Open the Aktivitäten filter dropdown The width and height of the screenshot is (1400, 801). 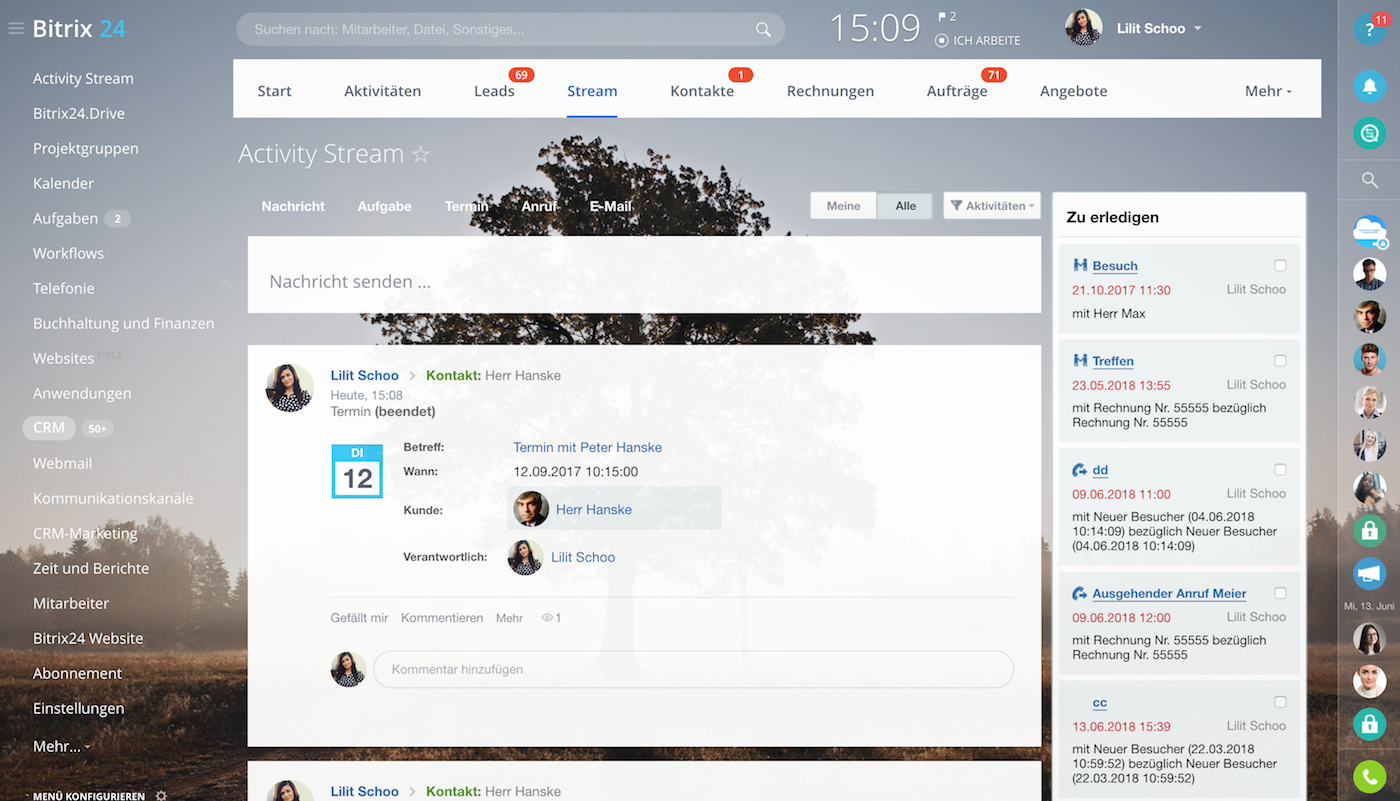[992, 206]
